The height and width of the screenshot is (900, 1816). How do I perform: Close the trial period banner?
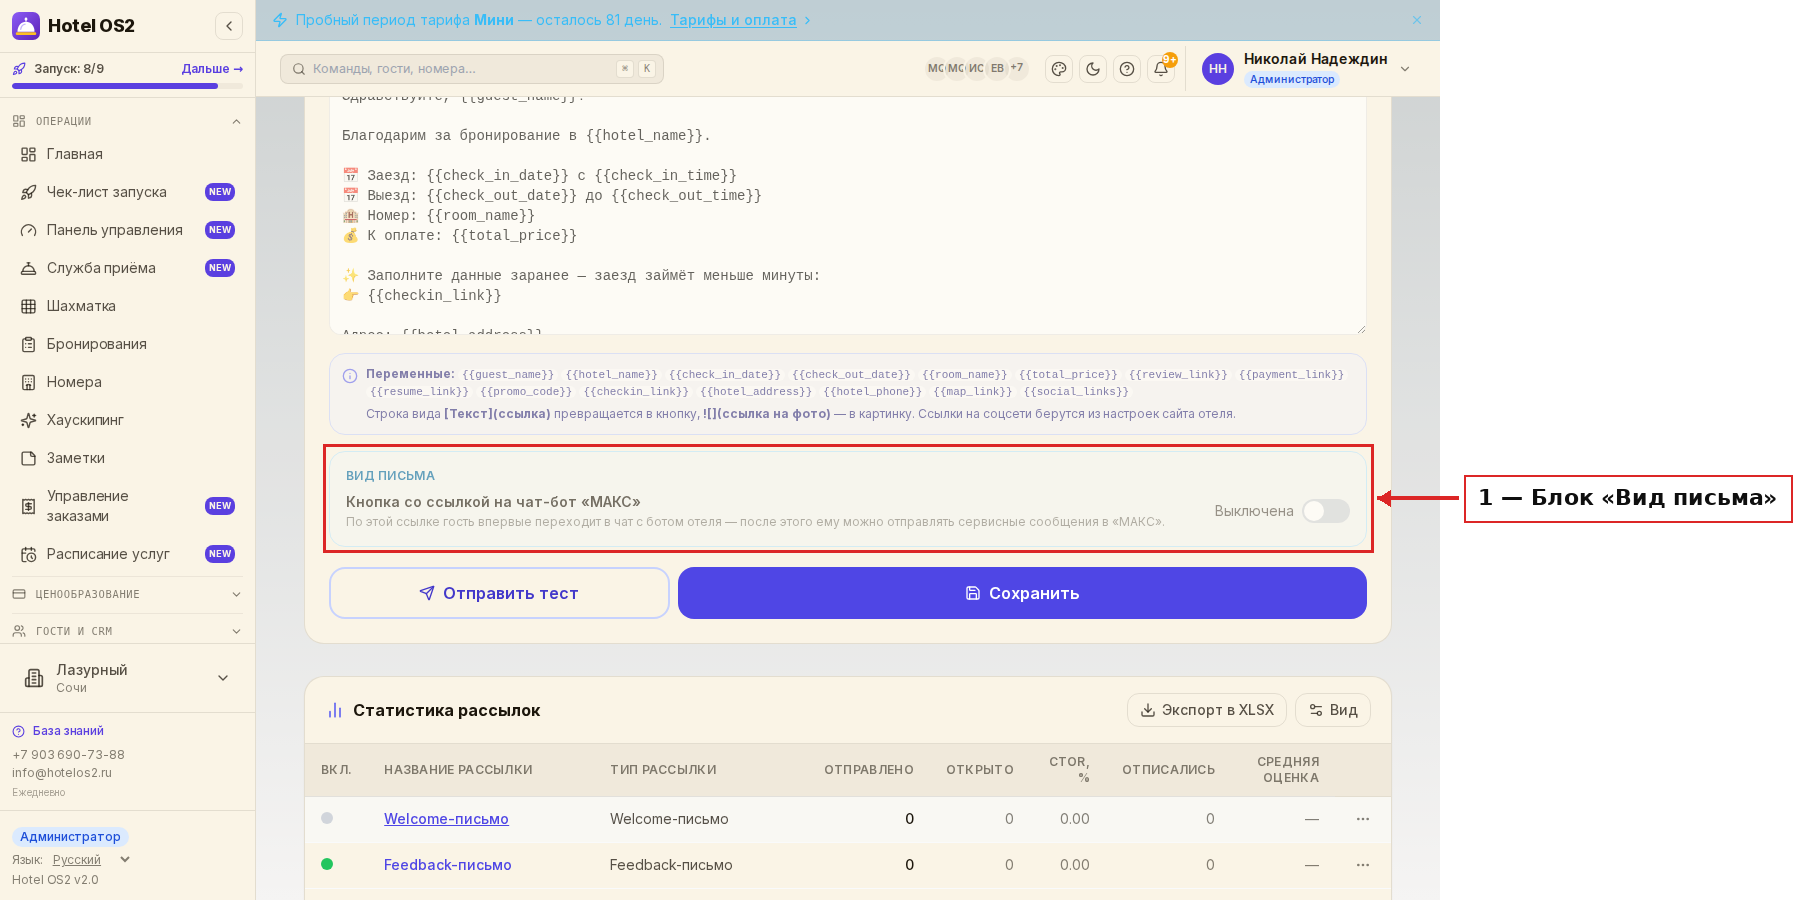coord(1417,20)
